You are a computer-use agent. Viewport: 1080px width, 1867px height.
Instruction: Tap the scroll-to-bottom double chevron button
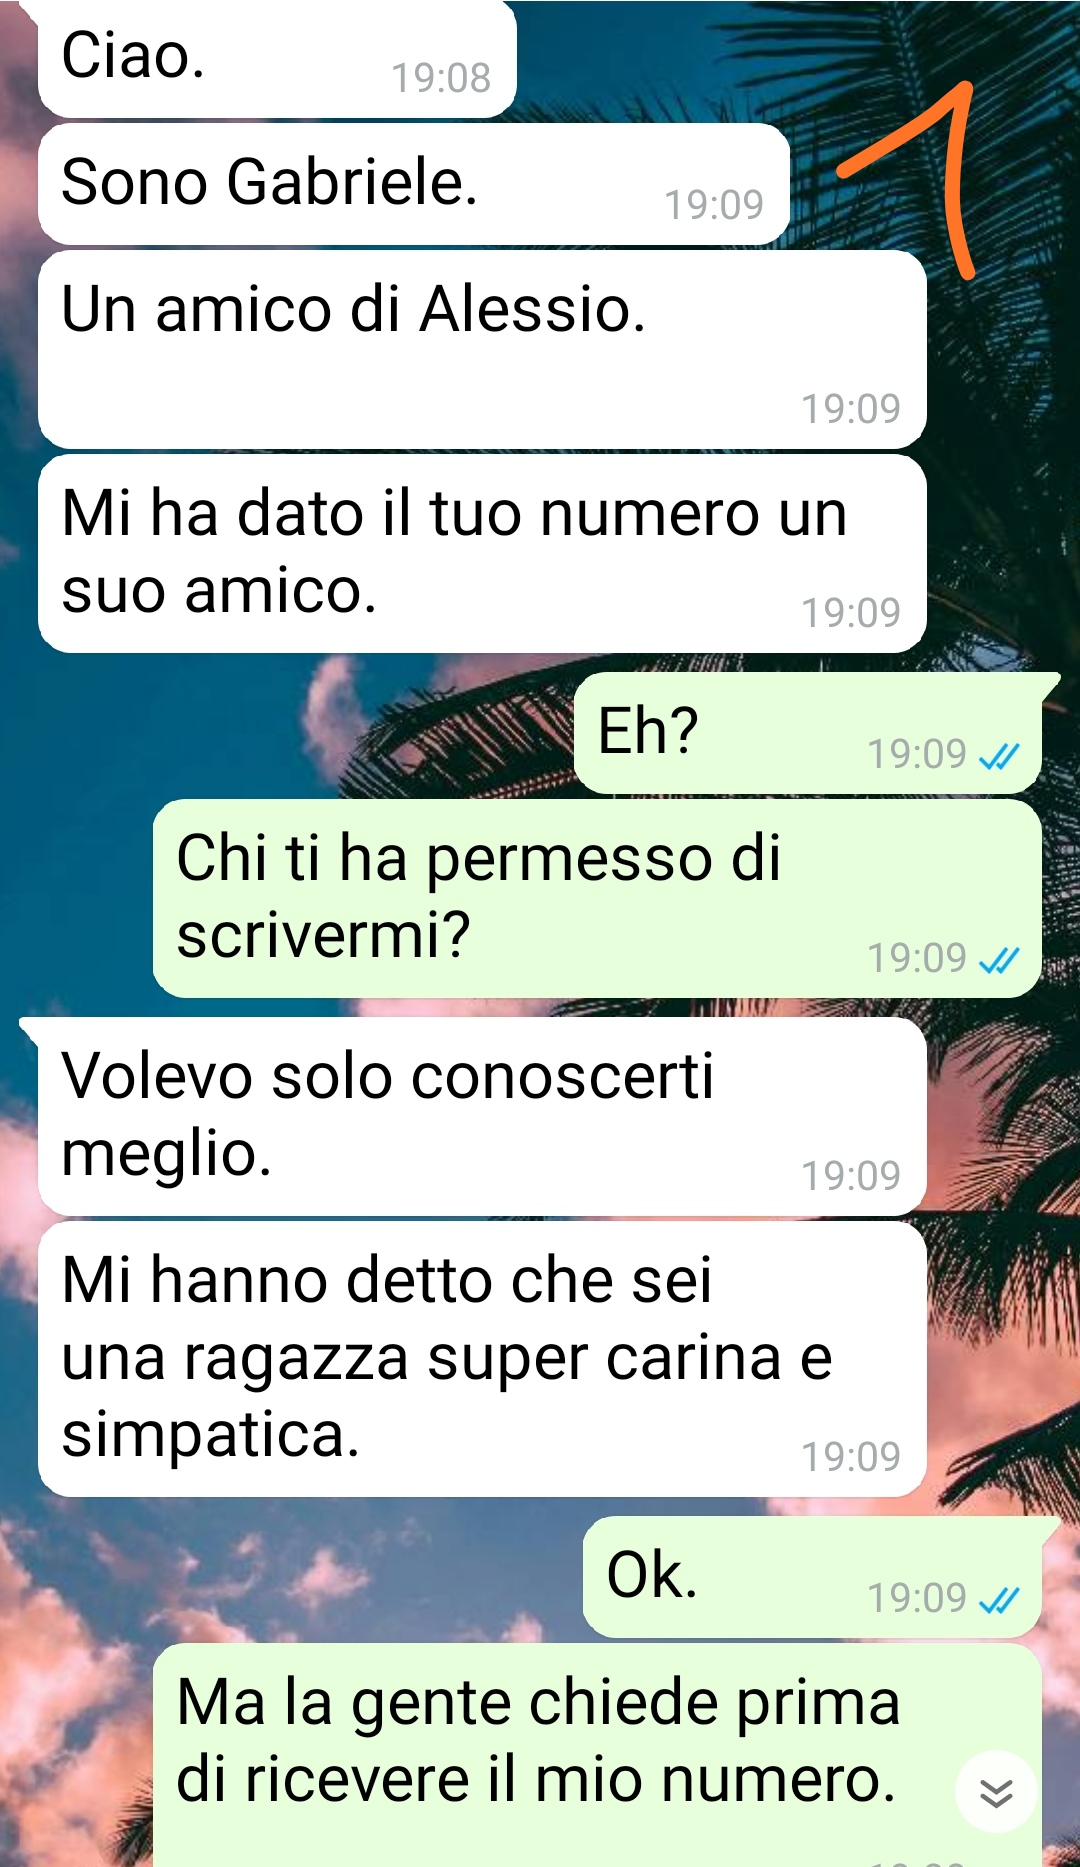coord(995,1792)
